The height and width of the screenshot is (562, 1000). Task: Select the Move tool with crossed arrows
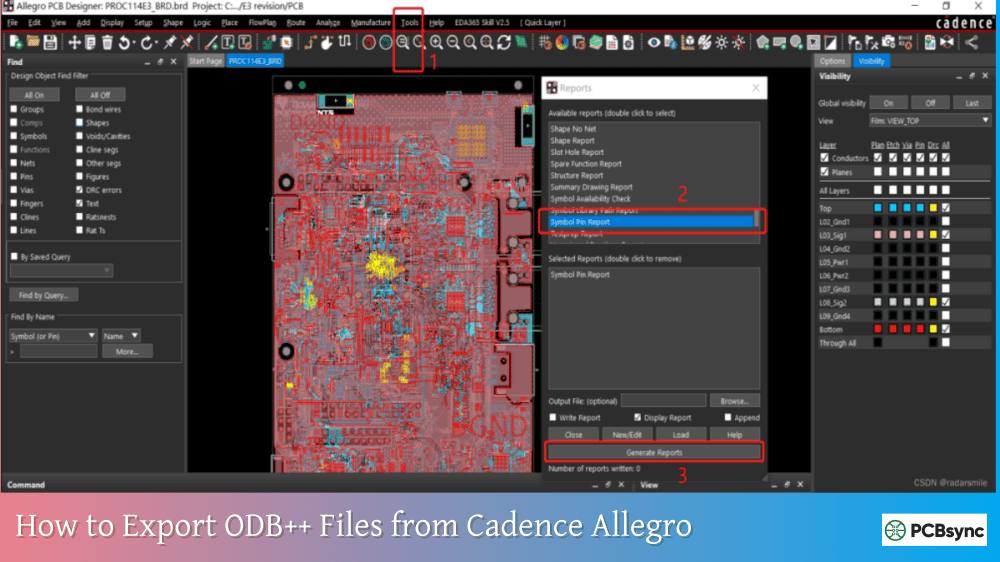74,42
